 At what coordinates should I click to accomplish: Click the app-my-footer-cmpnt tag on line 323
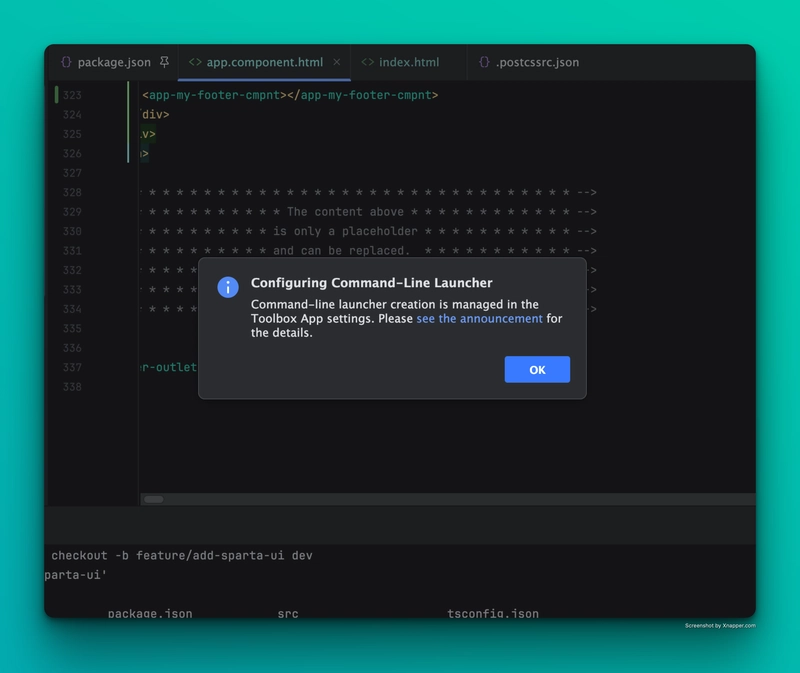[290, 95]
